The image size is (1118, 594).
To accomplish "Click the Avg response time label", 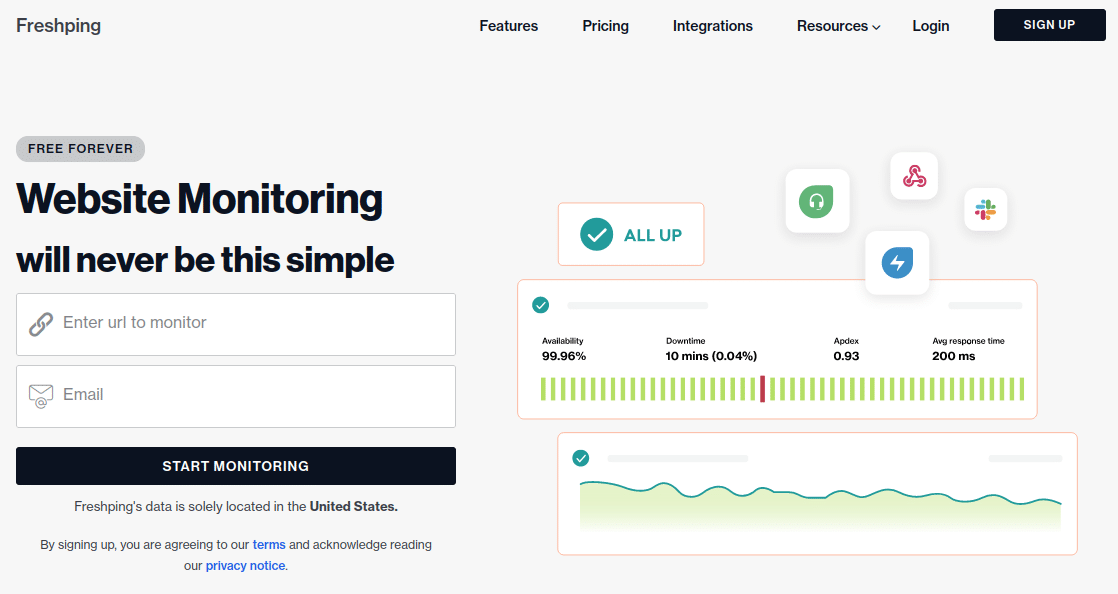I will click(968, 341).
